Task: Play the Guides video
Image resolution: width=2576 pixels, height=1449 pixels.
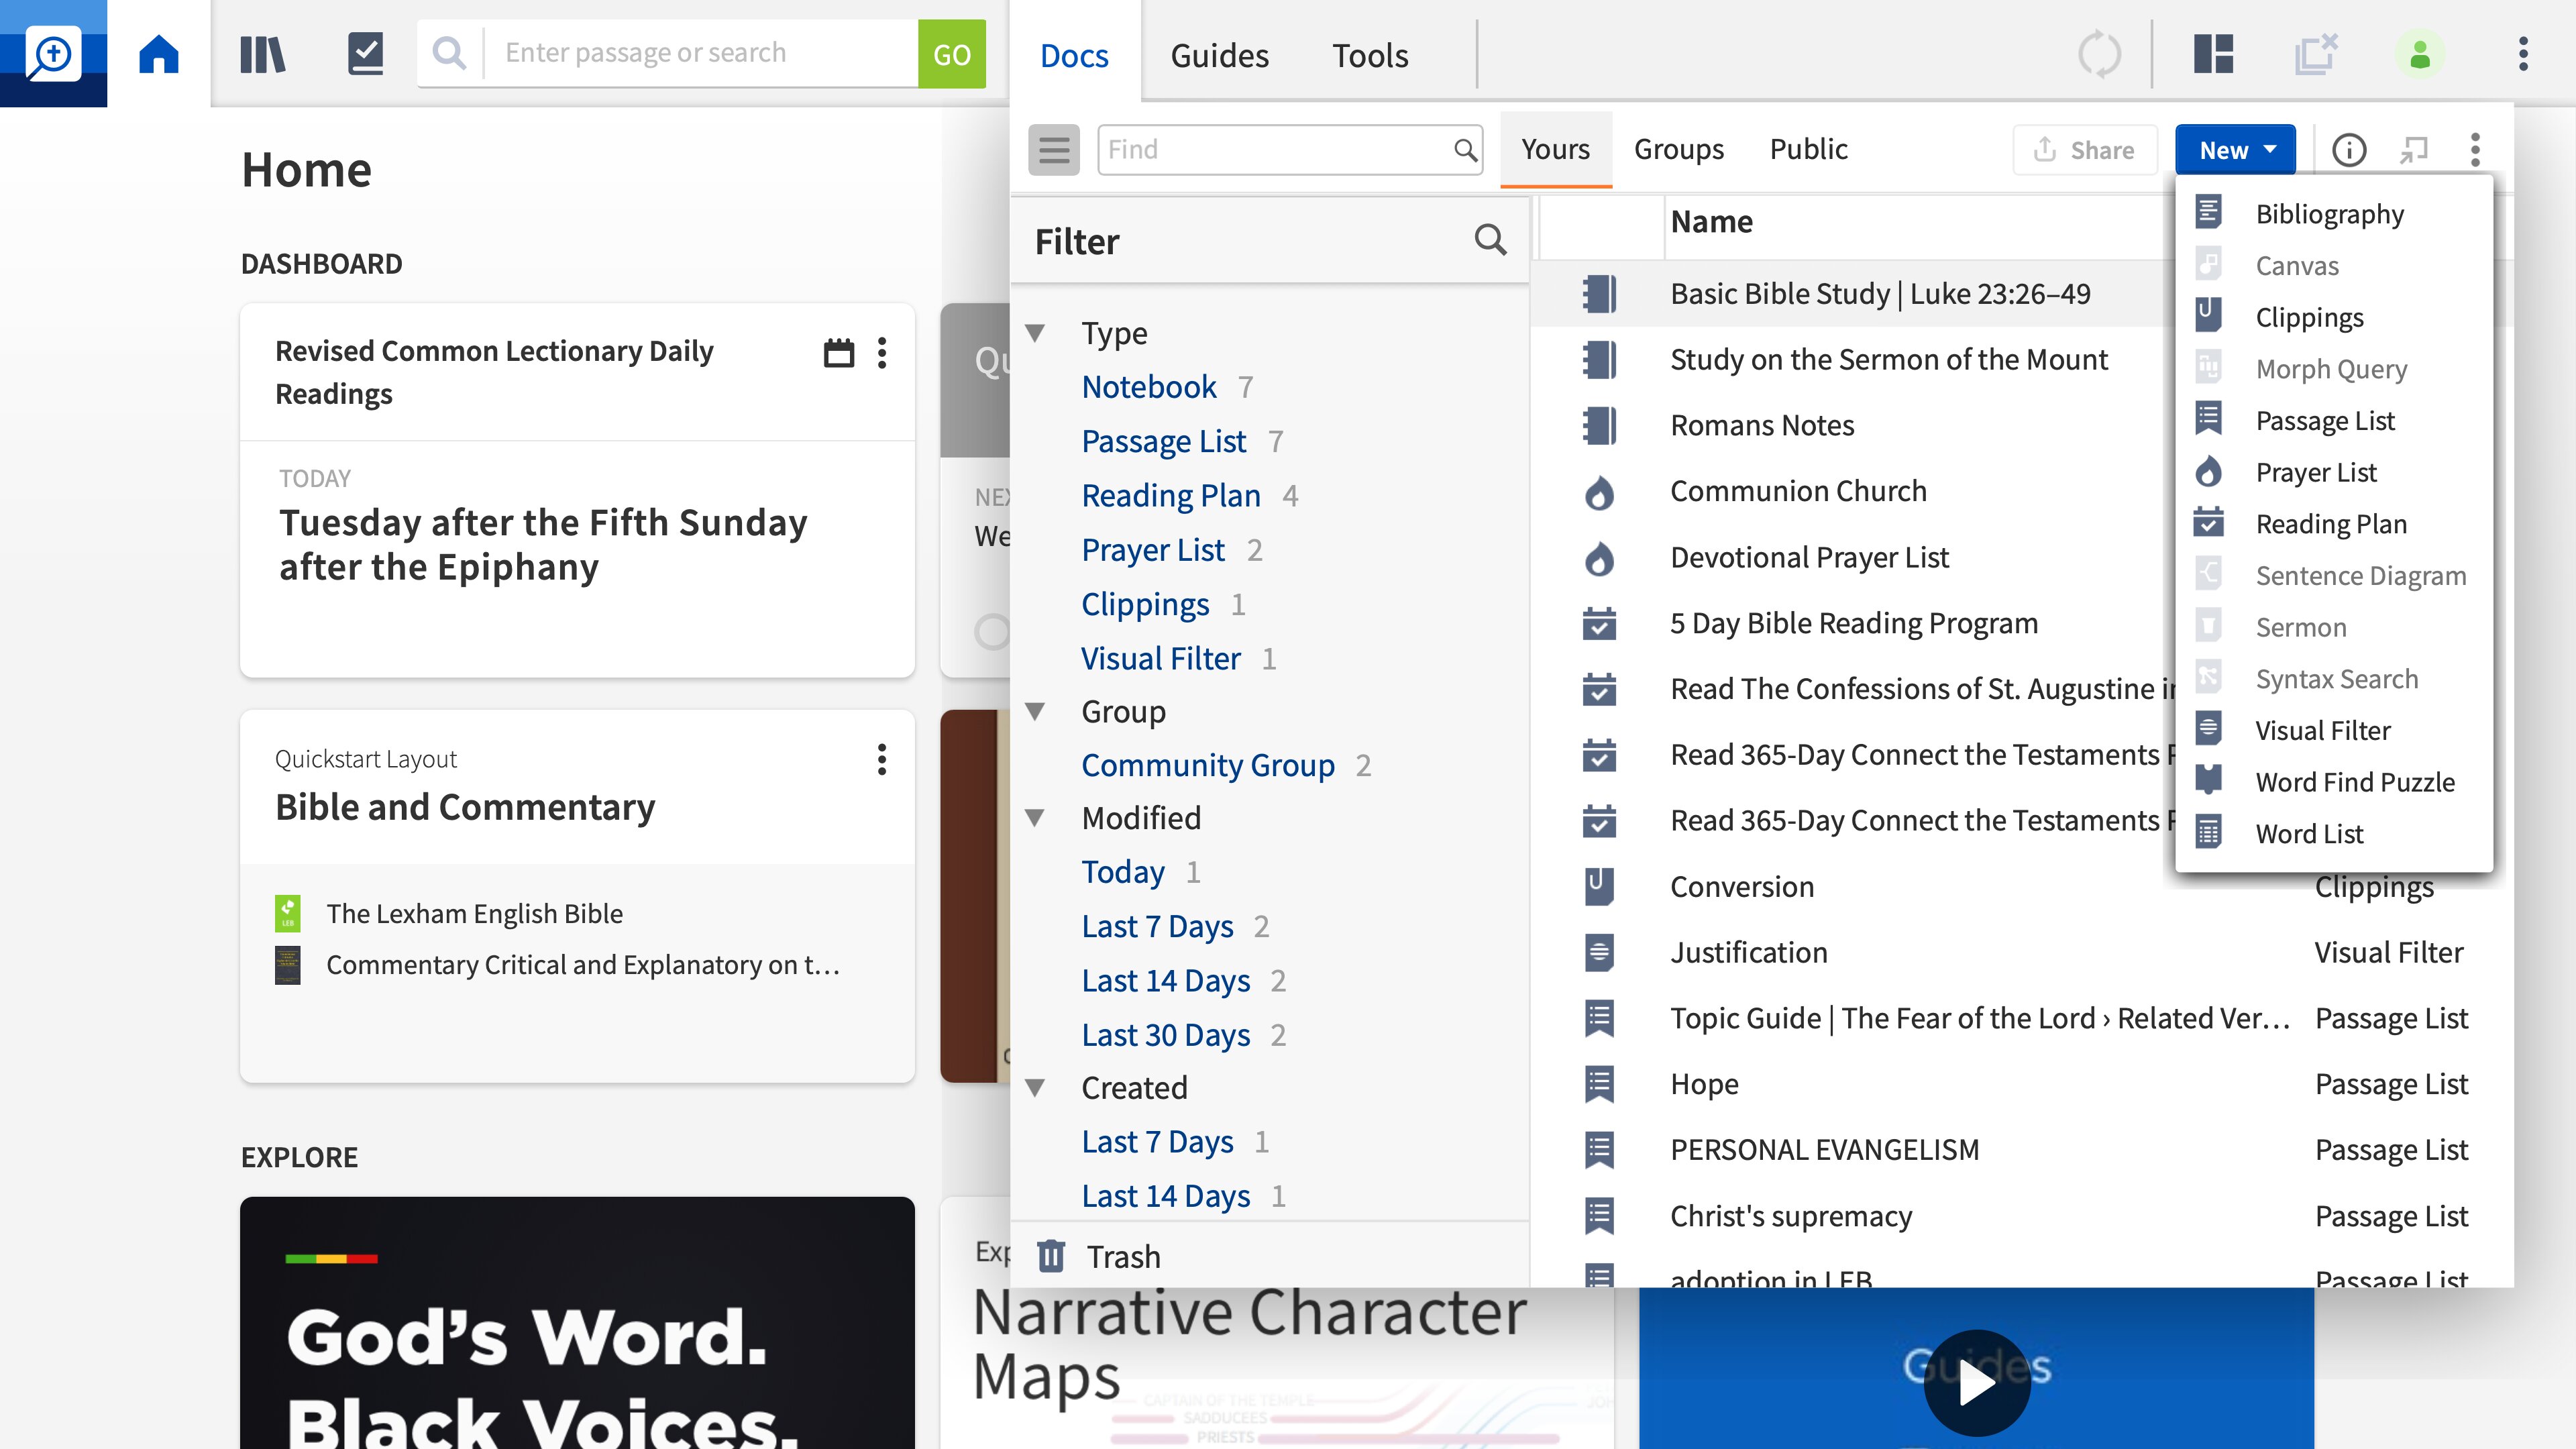Action: 1976,1383
